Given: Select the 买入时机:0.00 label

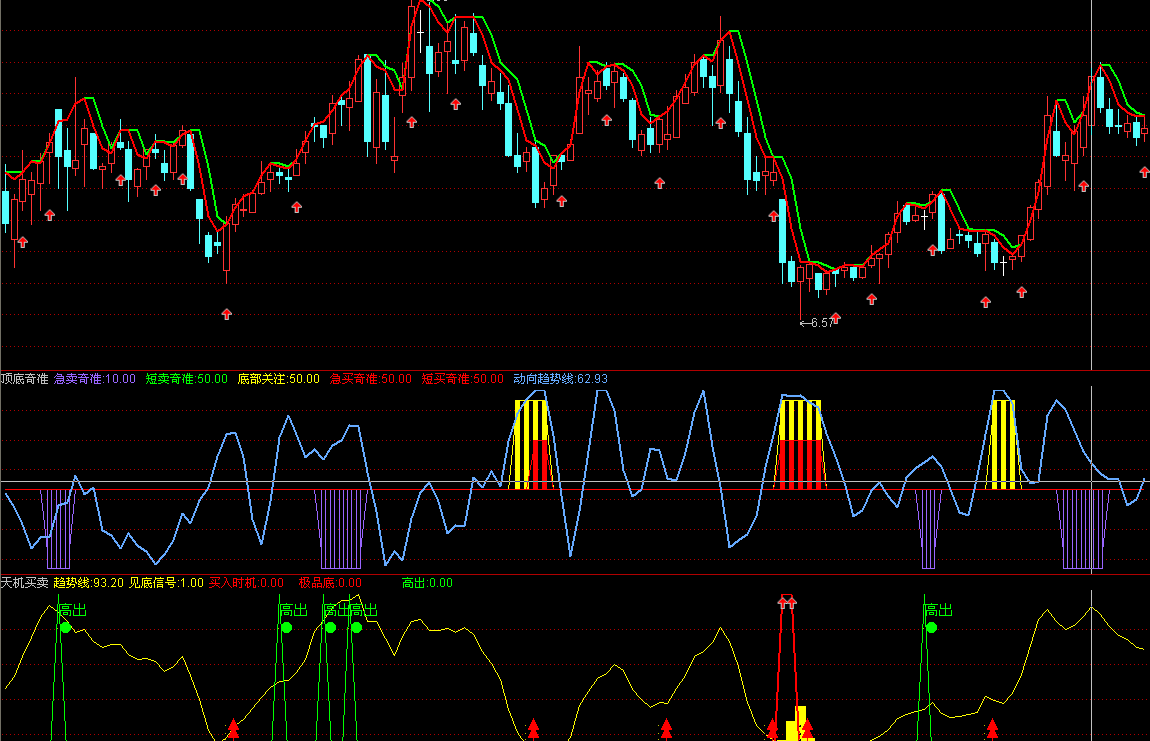Looking at the screenshot, I should click(246, 583).
